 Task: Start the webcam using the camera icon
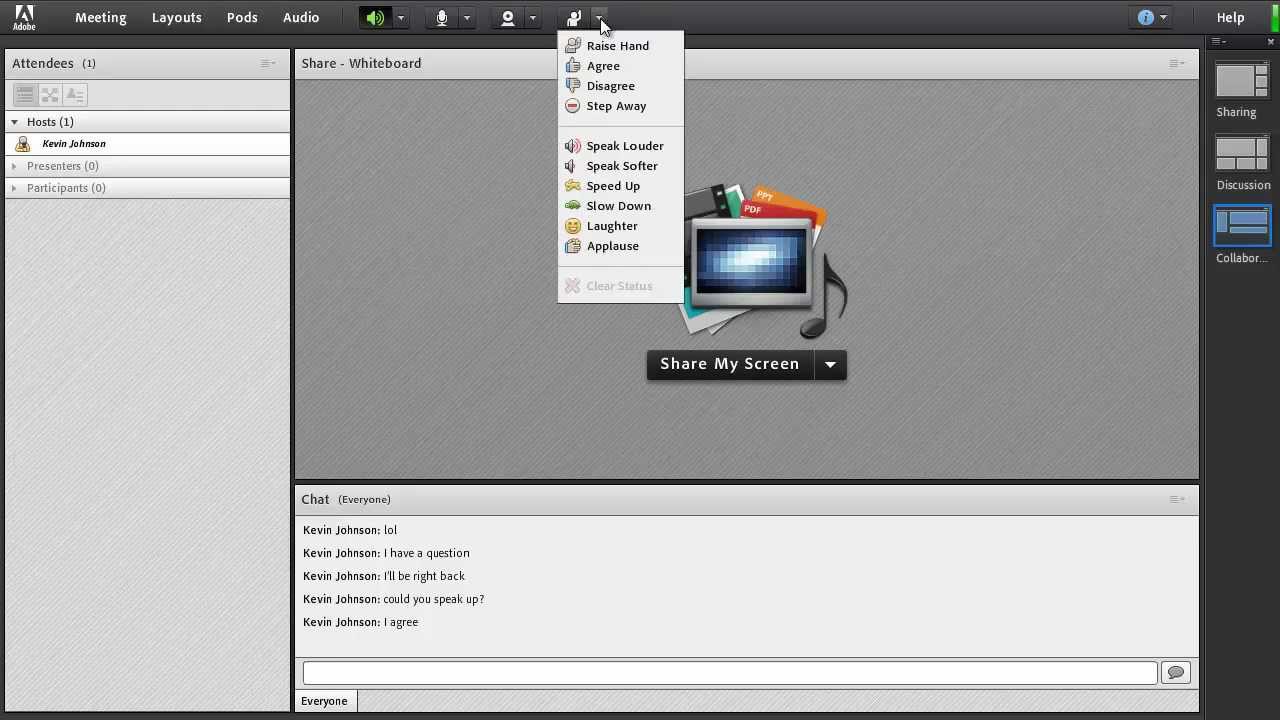507,17
